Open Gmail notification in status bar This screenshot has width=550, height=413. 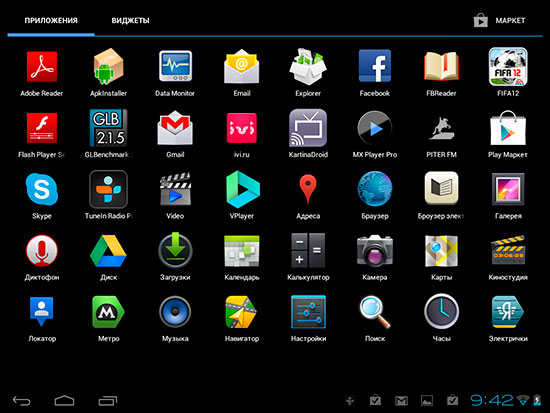pos(401,400)
